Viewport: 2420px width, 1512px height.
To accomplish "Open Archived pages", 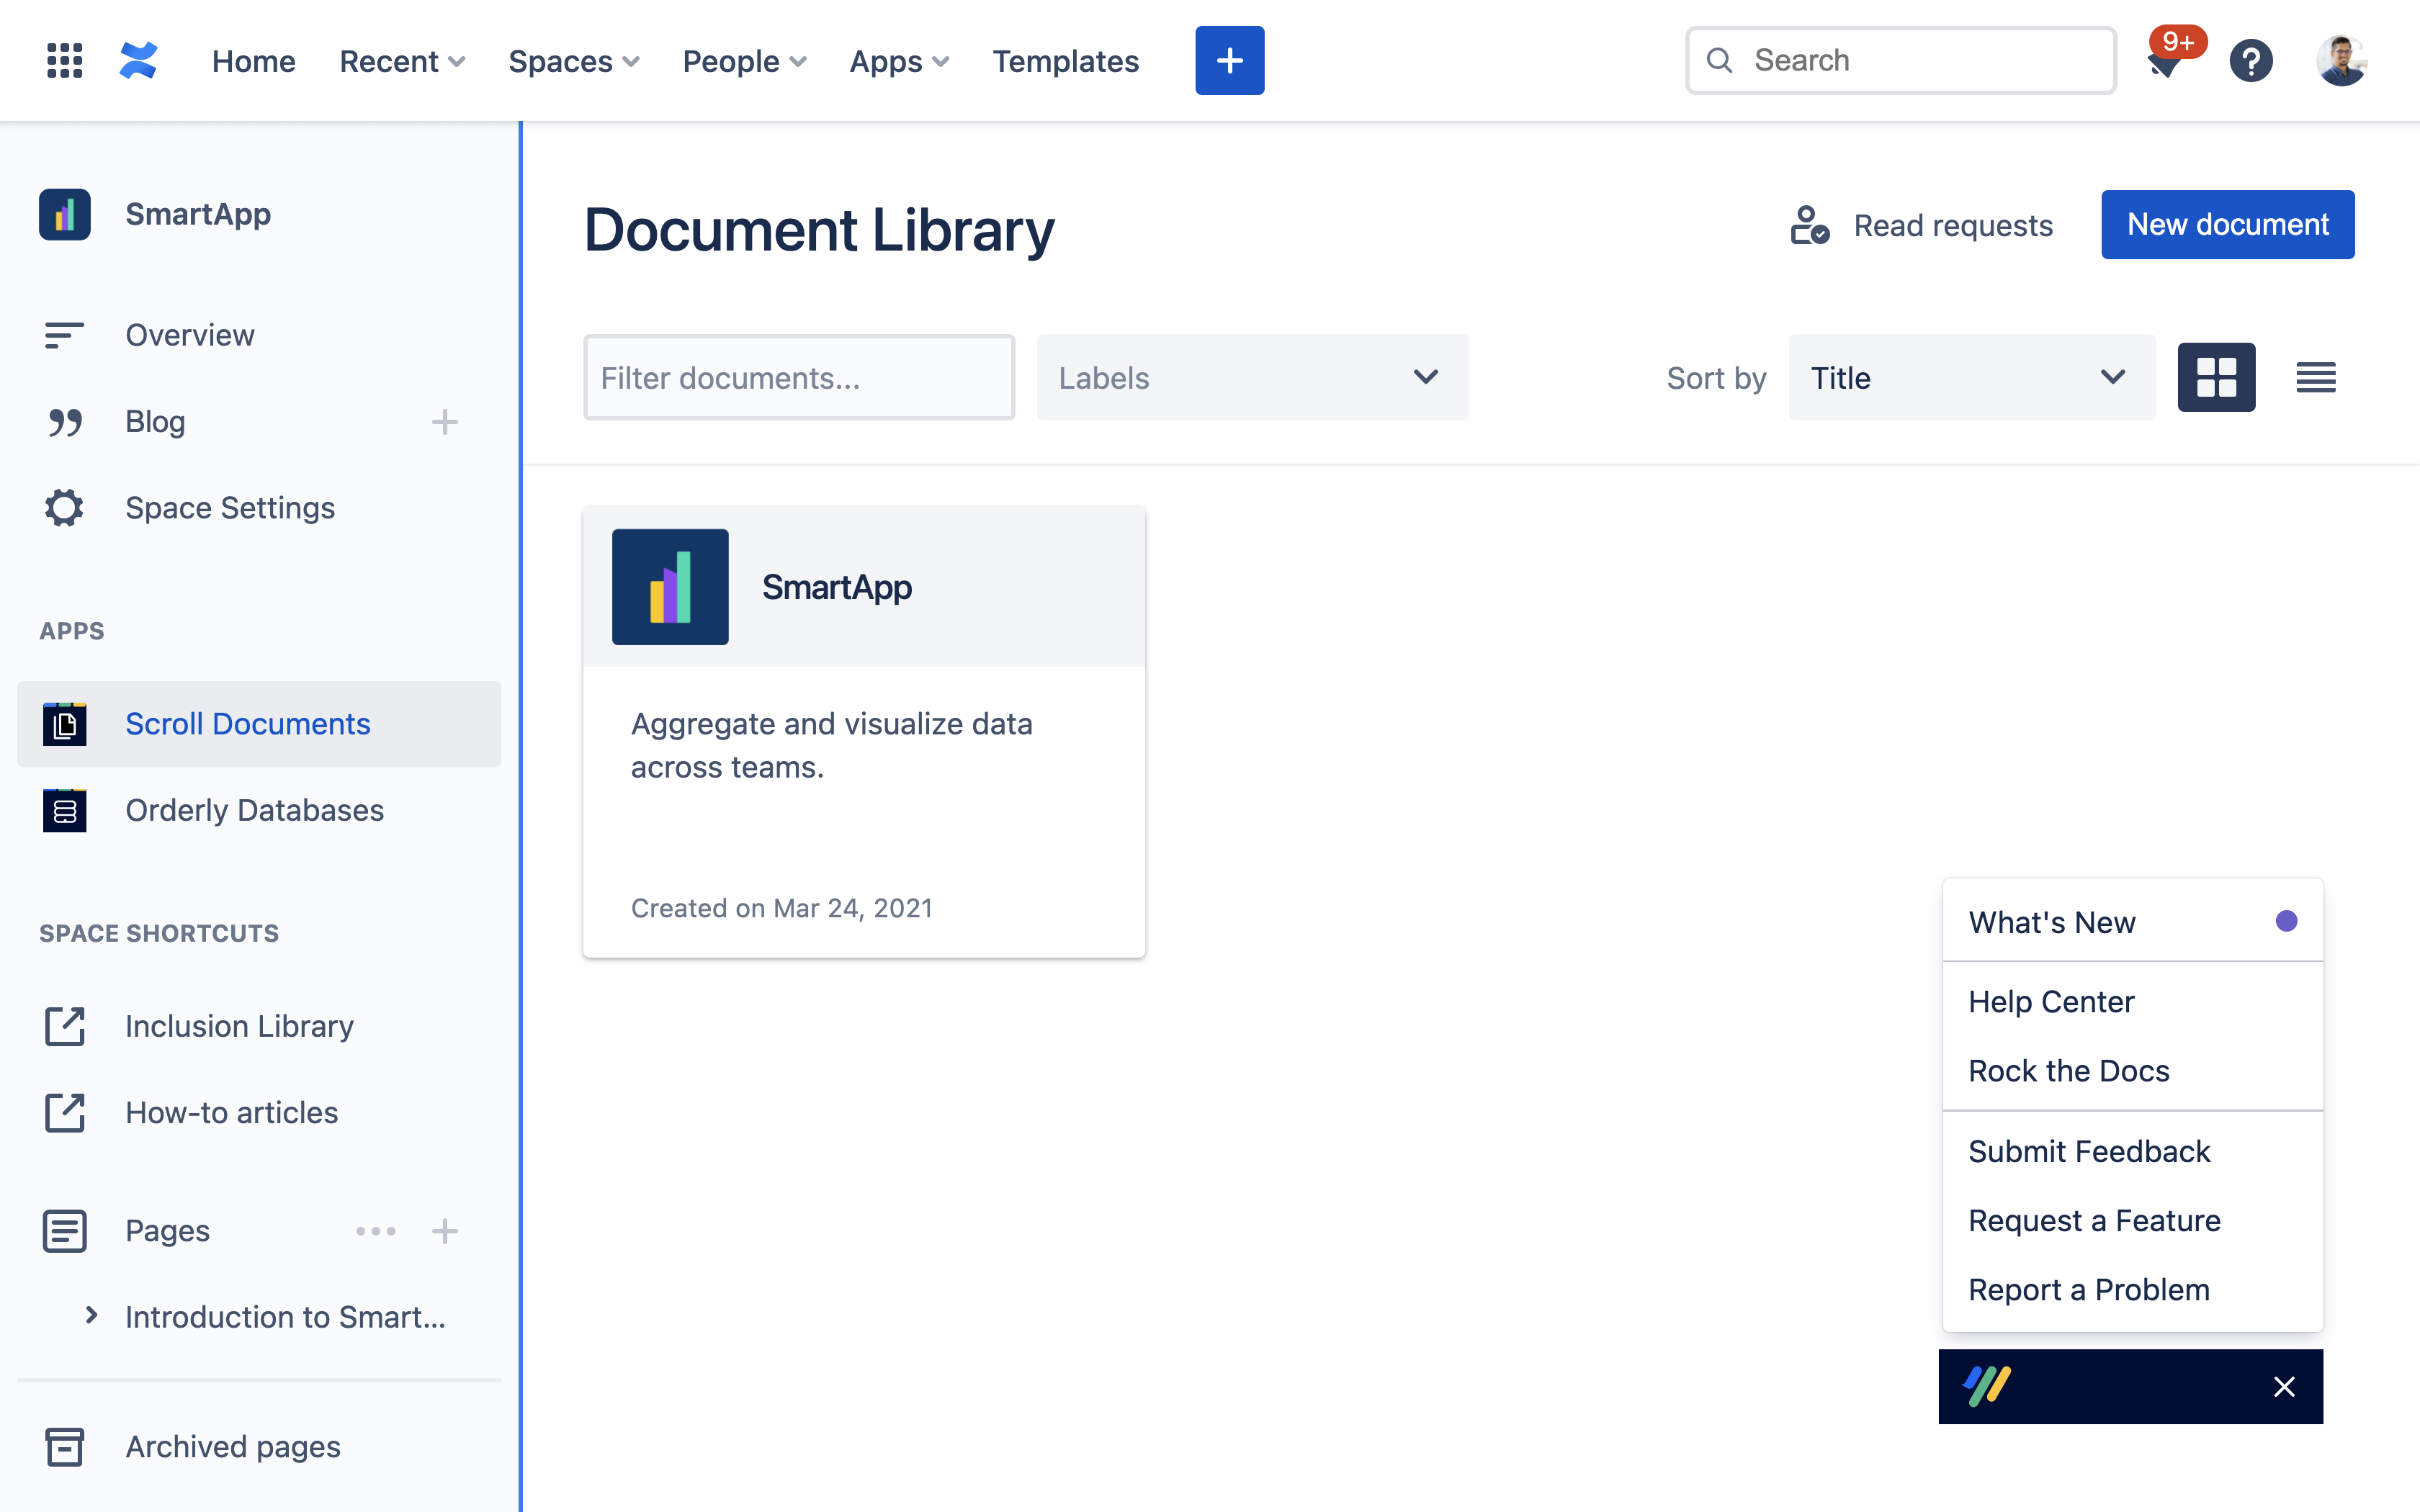I will [232, 1446].
